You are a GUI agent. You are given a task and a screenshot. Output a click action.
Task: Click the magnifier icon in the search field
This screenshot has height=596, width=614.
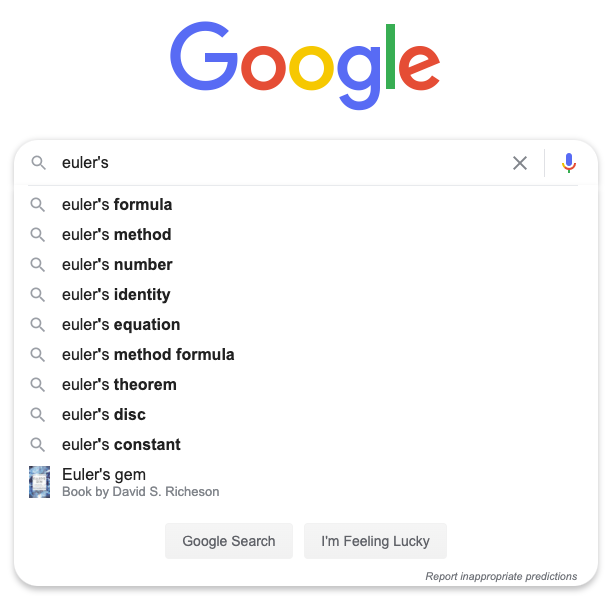(x=38, y=163)
